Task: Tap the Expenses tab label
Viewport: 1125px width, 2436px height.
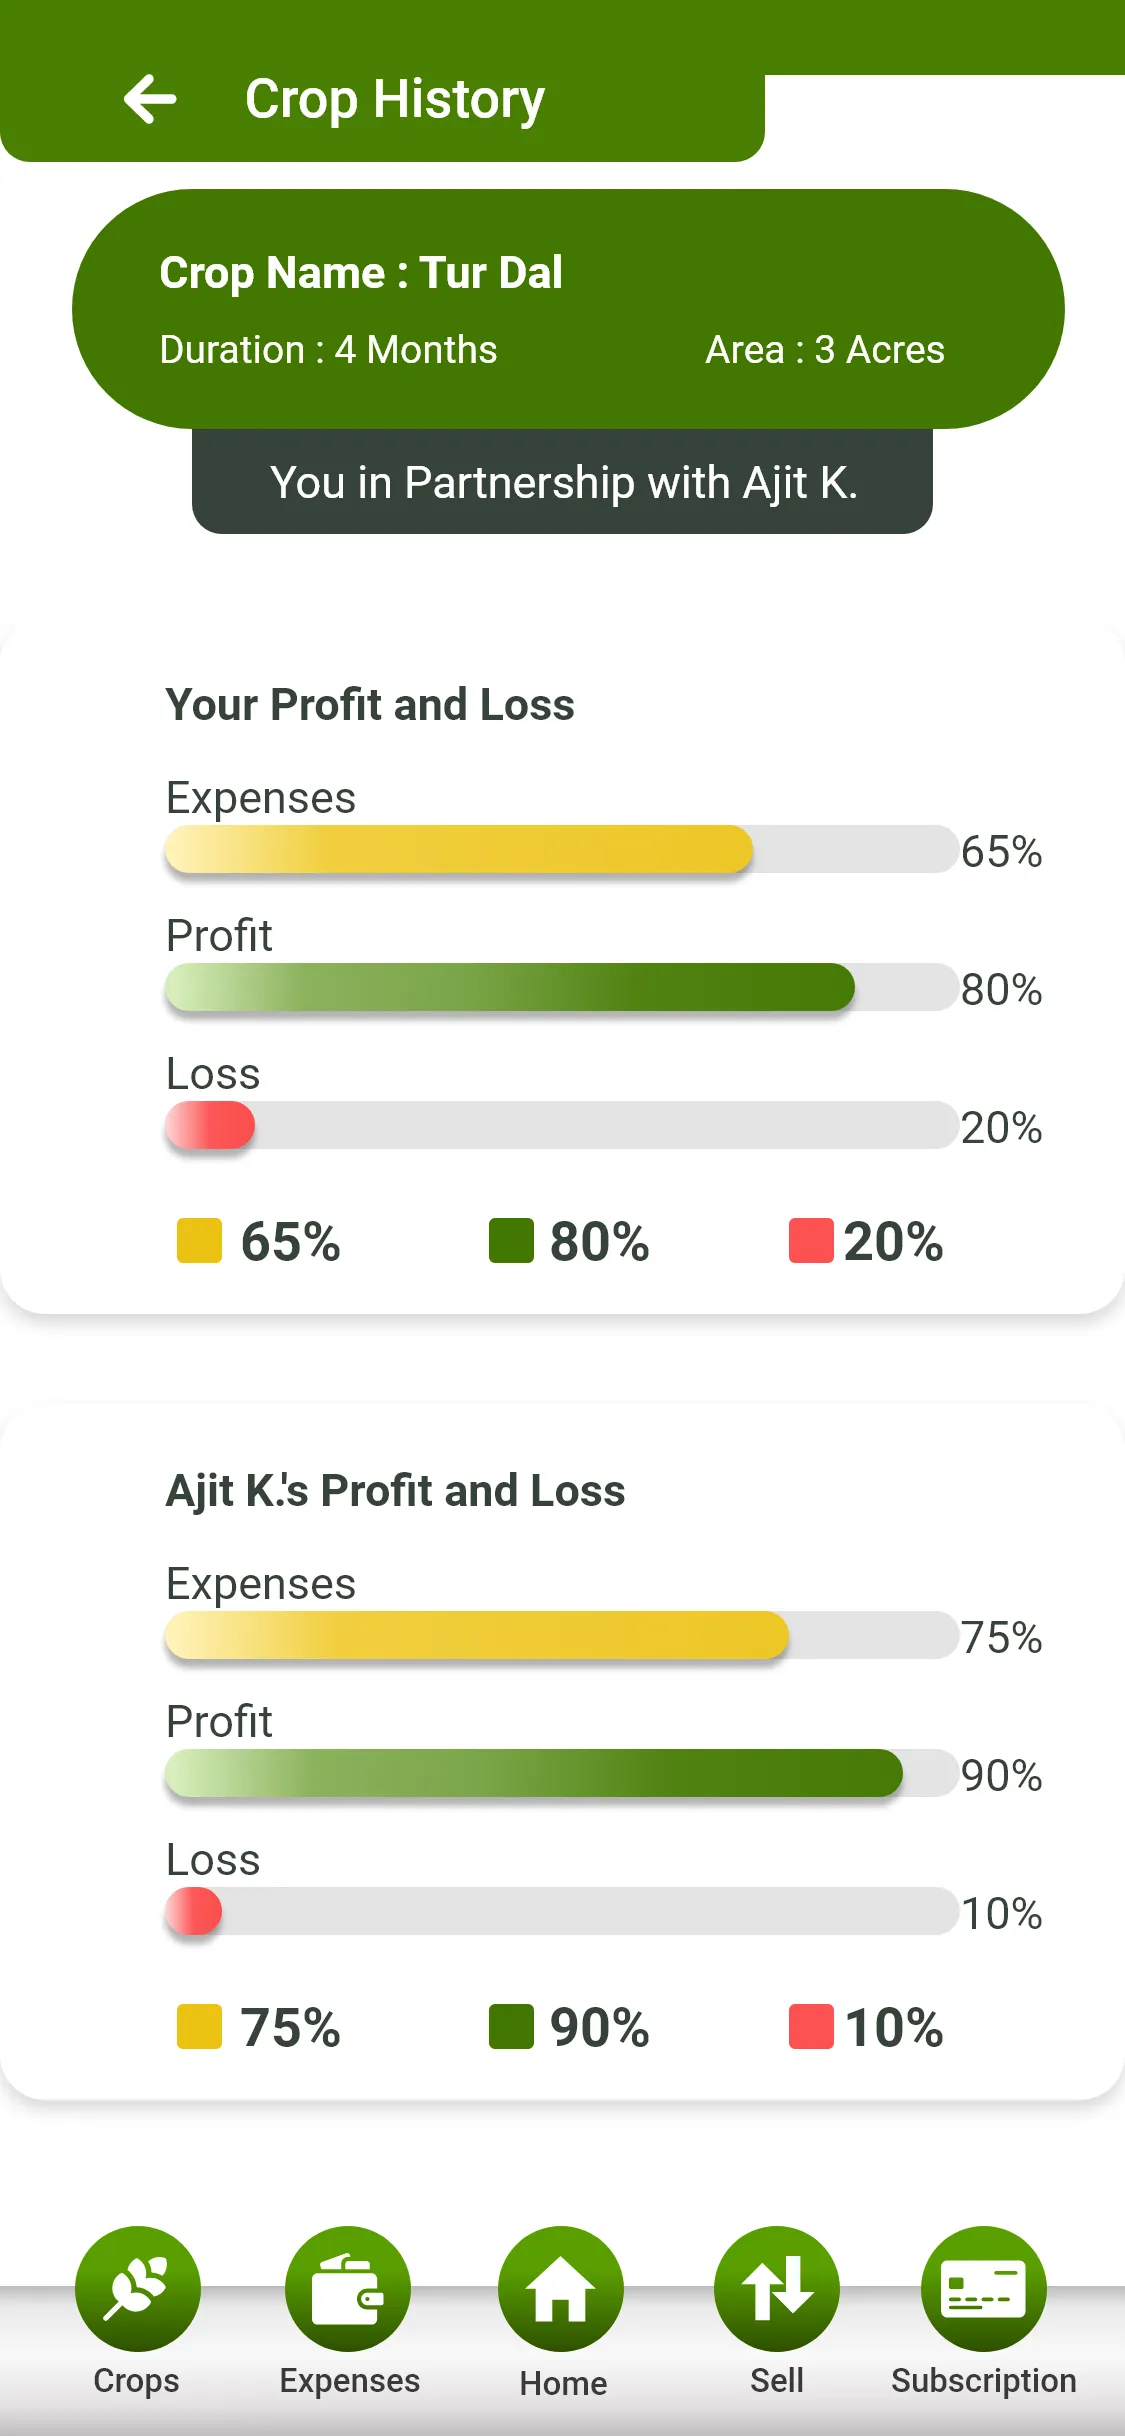Action: click(350, 2381)
